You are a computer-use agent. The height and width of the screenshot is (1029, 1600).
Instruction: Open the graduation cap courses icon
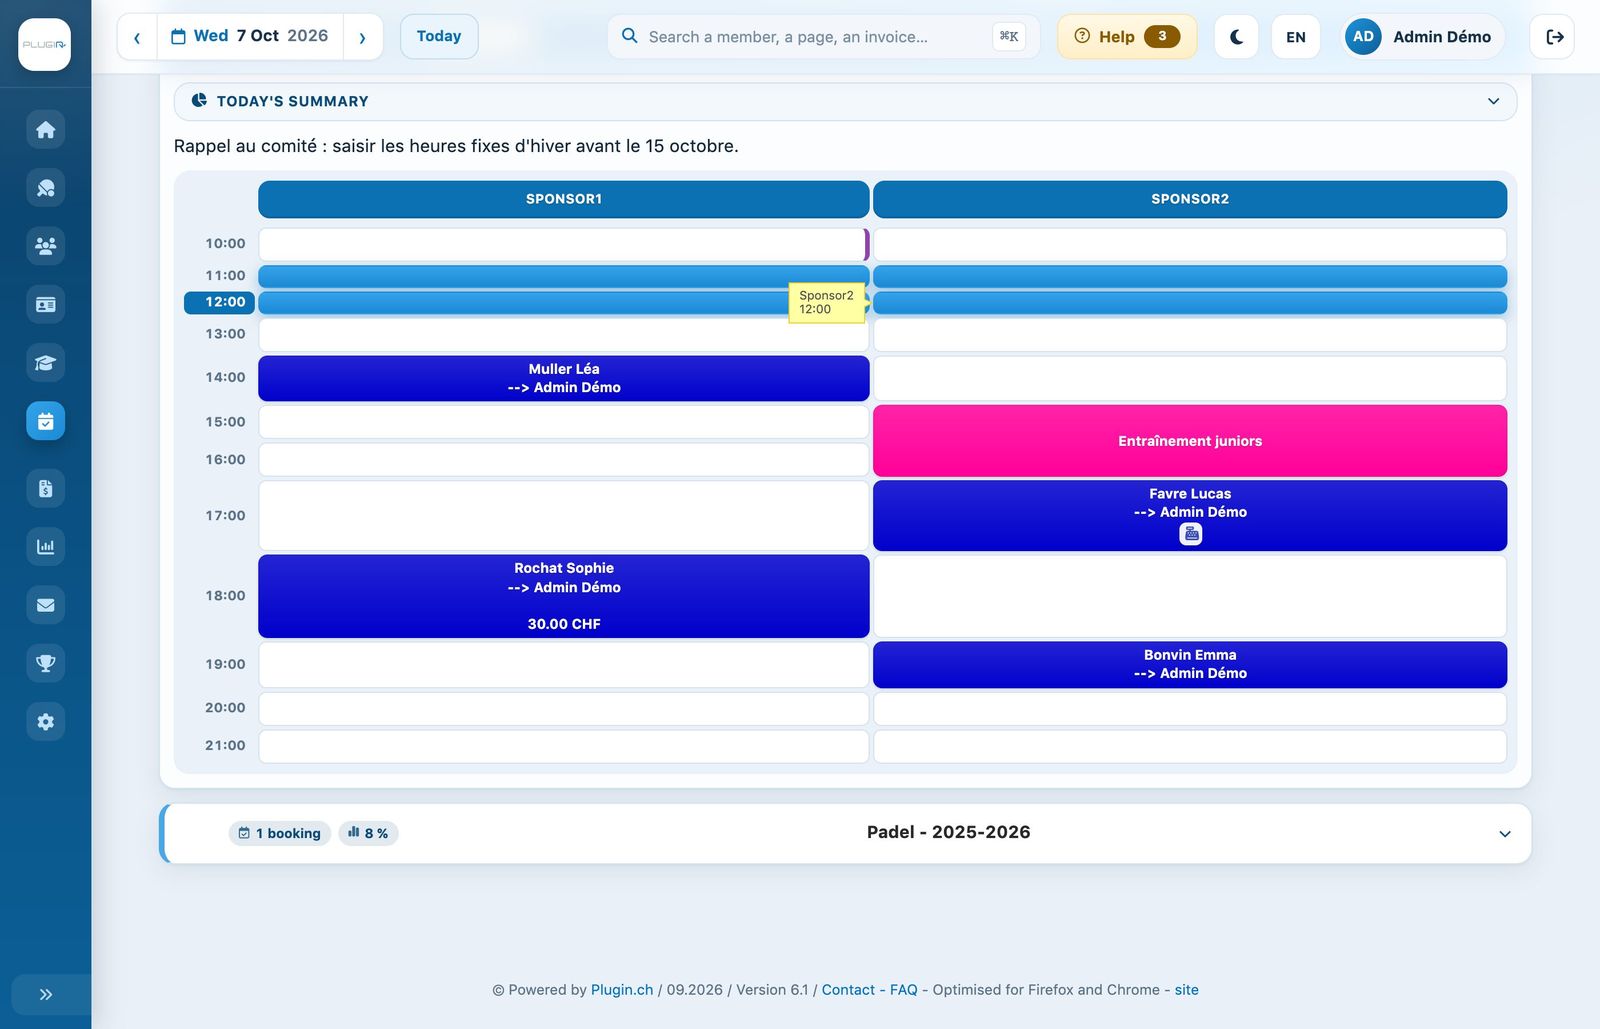(x=45, y=363)
